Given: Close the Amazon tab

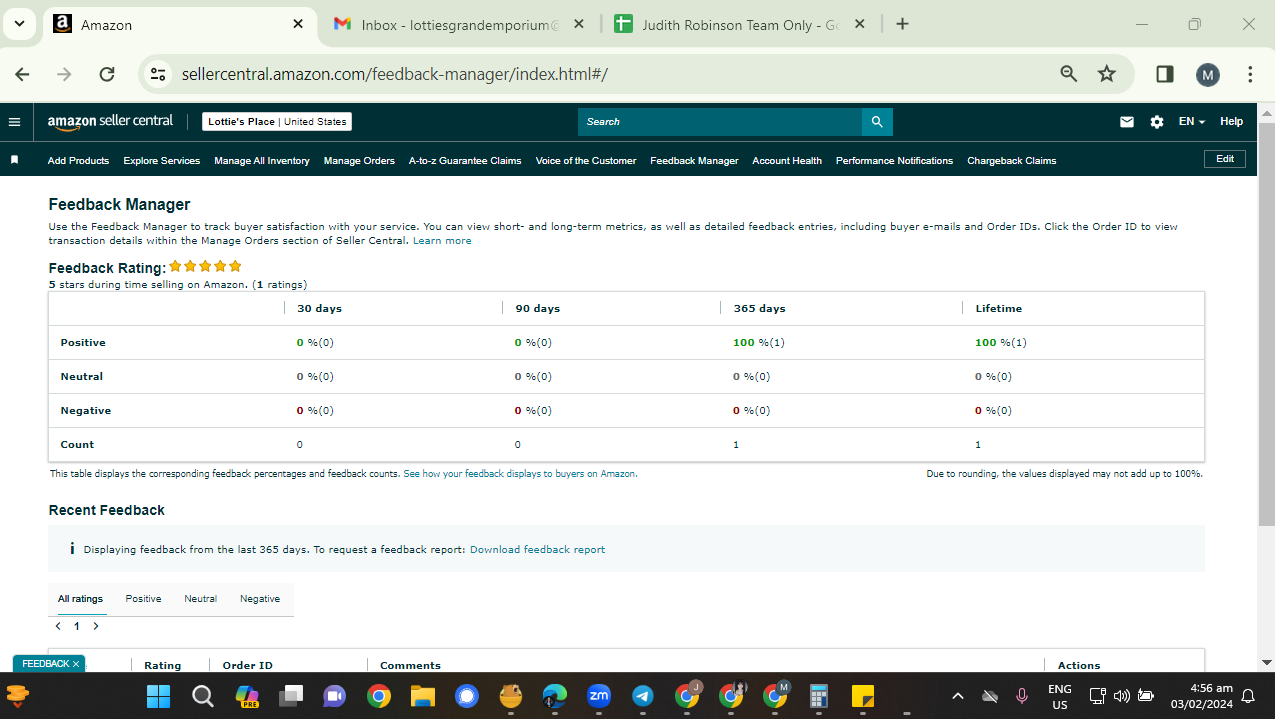Looking at the screenshot, I should (x=298, y=24).
